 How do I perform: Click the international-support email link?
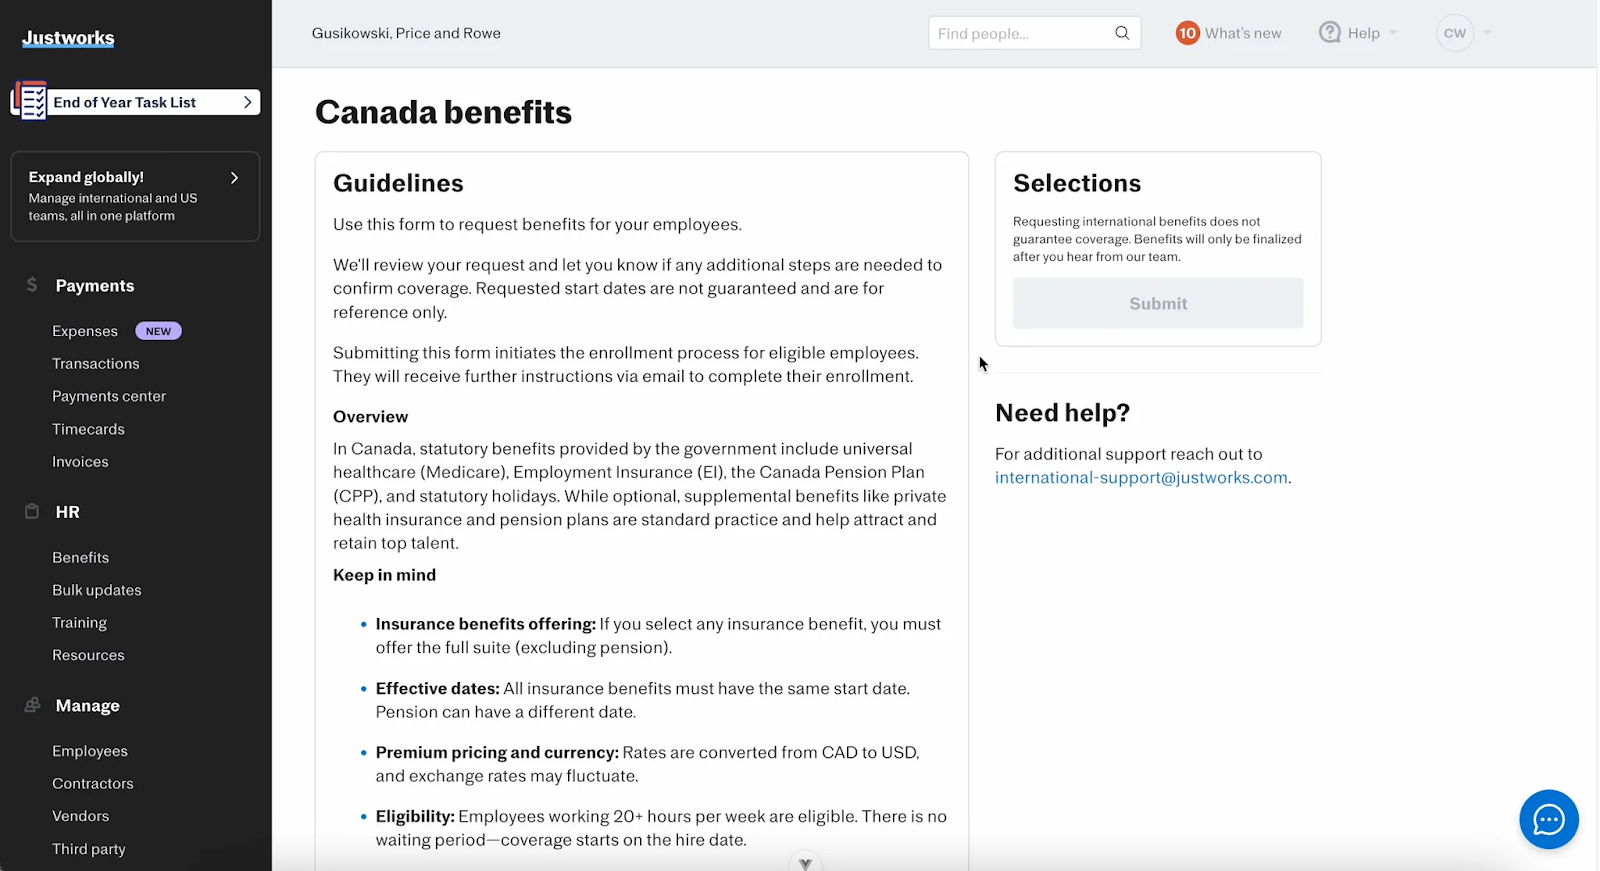(1140, 478)
